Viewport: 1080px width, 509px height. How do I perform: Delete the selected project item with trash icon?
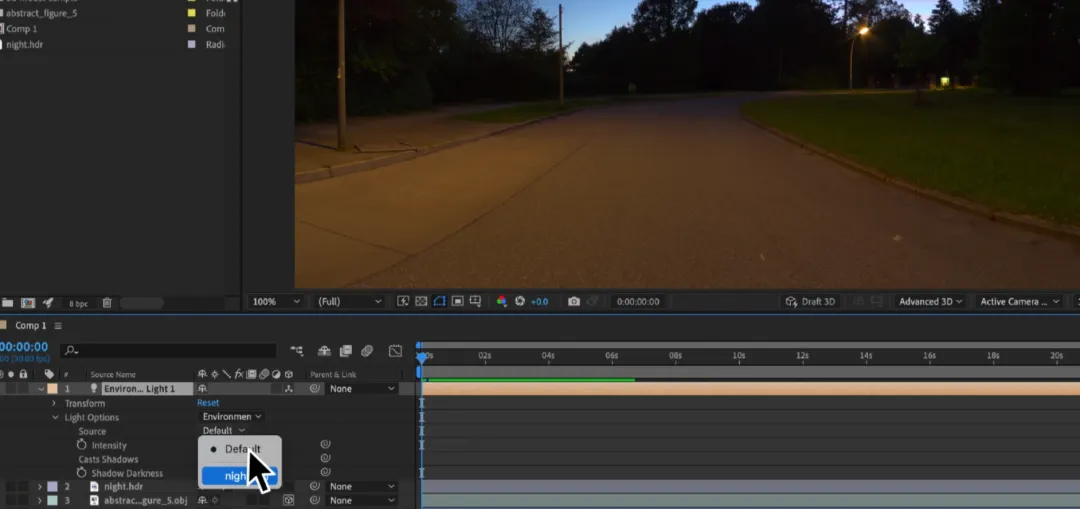tap(107, 302)
